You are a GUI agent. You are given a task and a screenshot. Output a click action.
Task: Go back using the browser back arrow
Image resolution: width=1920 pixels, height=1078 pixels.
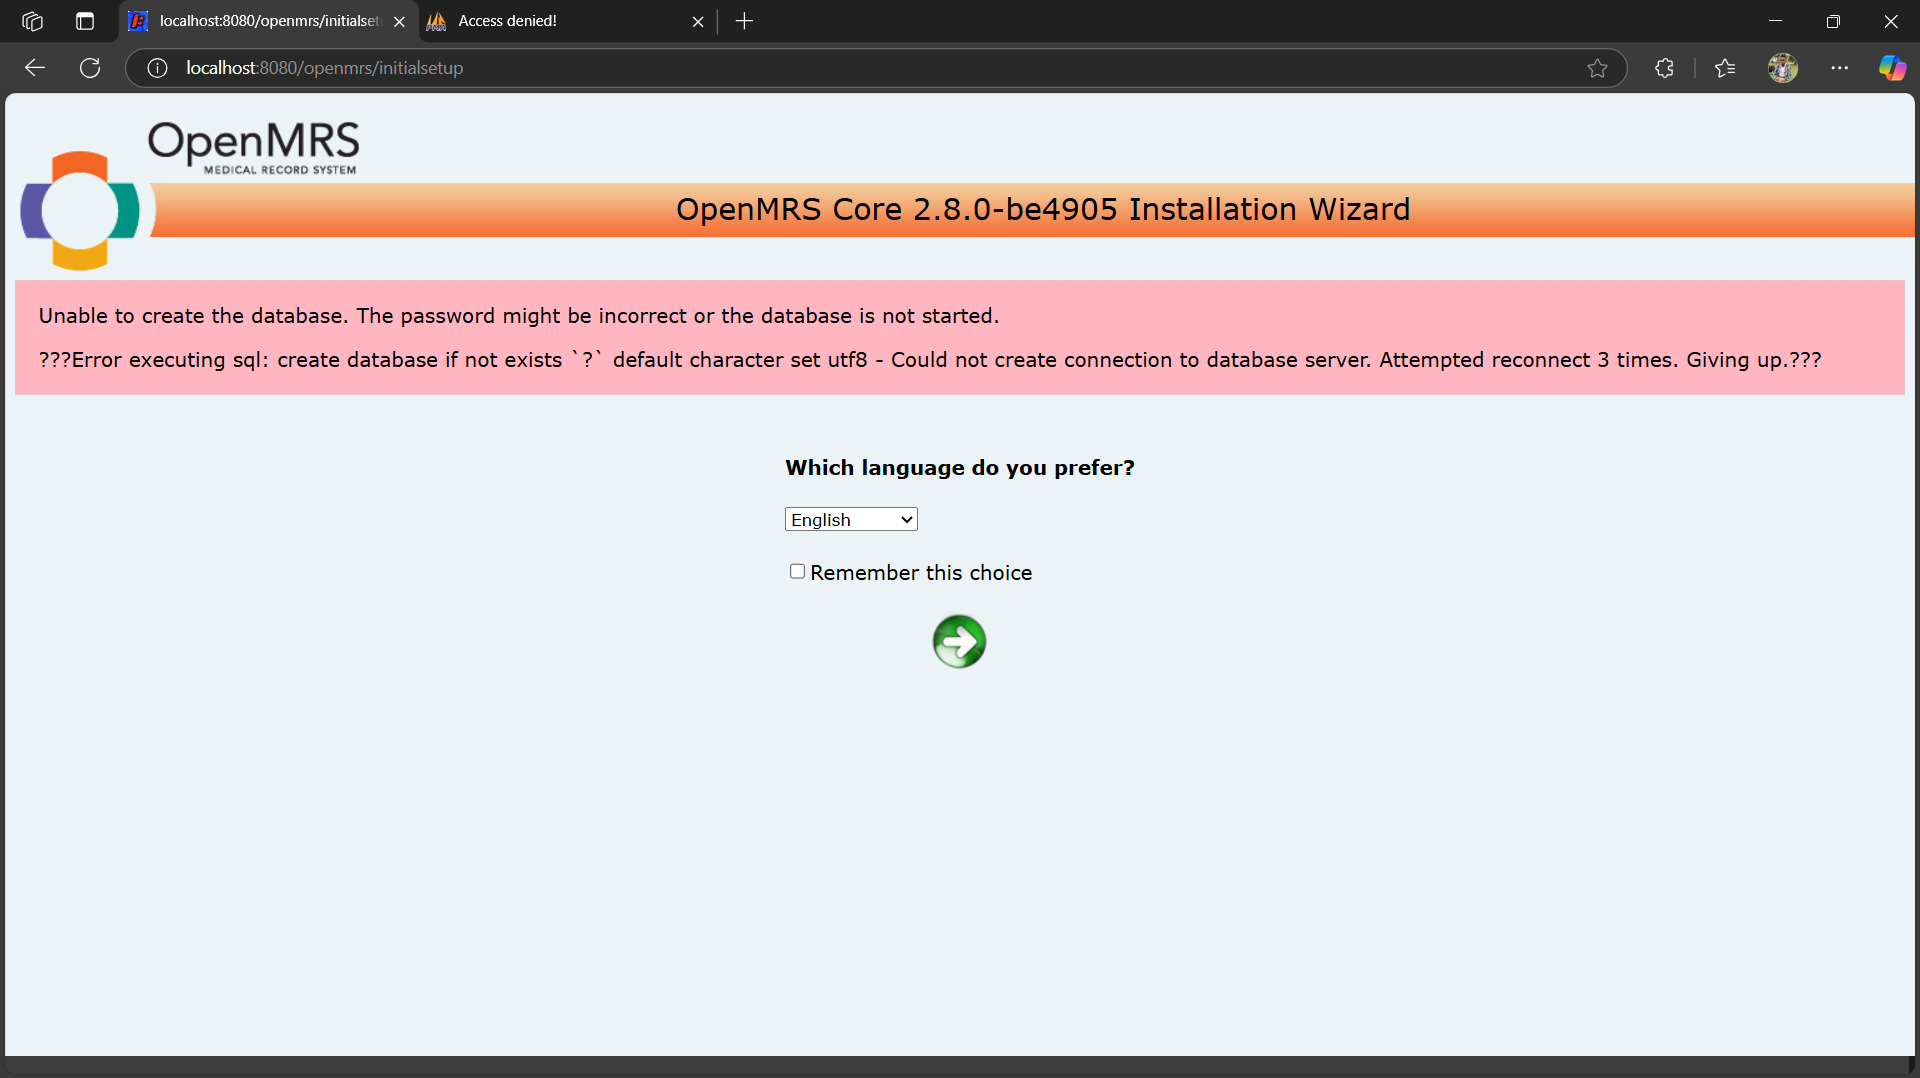click(35, 68)
